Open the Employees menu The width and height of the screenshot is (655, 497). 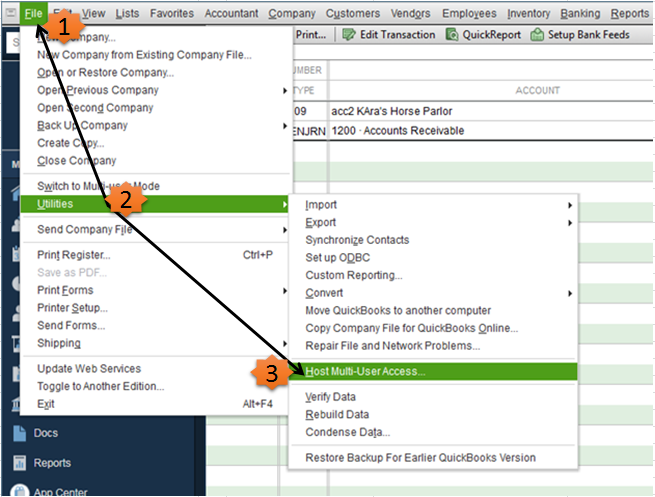[x=469, y=13]
